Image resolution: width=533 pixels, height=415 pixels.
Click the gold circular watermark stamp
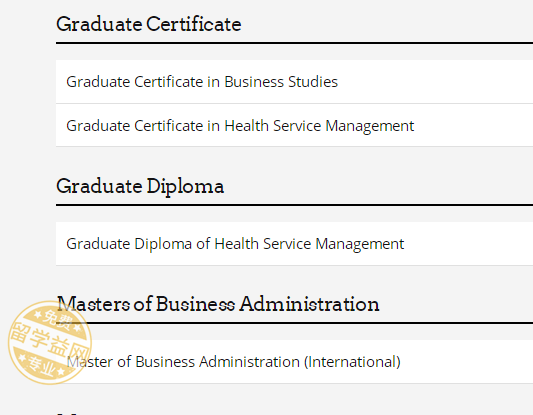coord(50,343)
